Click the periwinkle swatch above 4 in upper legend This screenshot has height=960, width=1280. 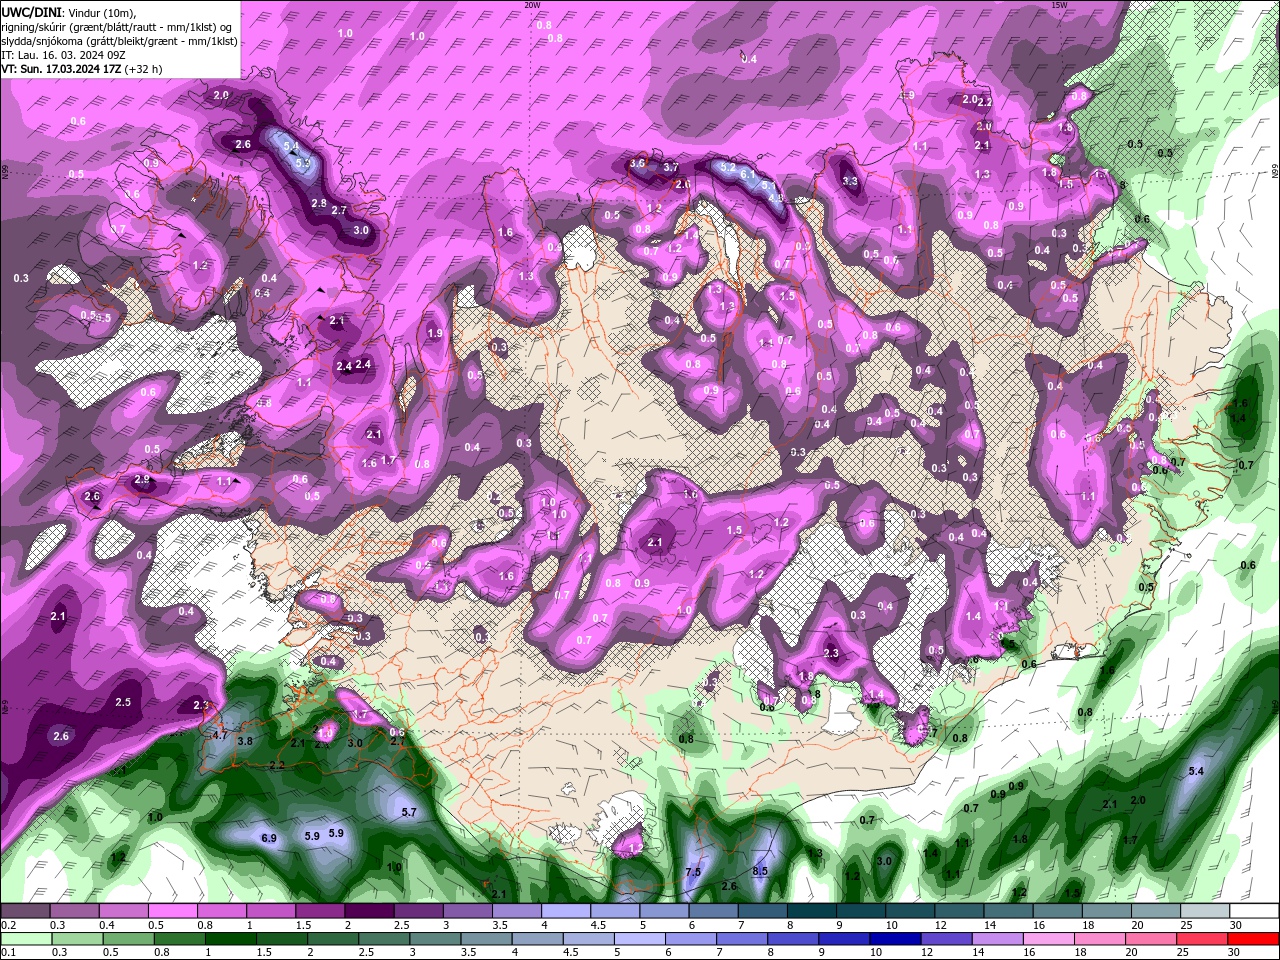click(x=566, y=911)
